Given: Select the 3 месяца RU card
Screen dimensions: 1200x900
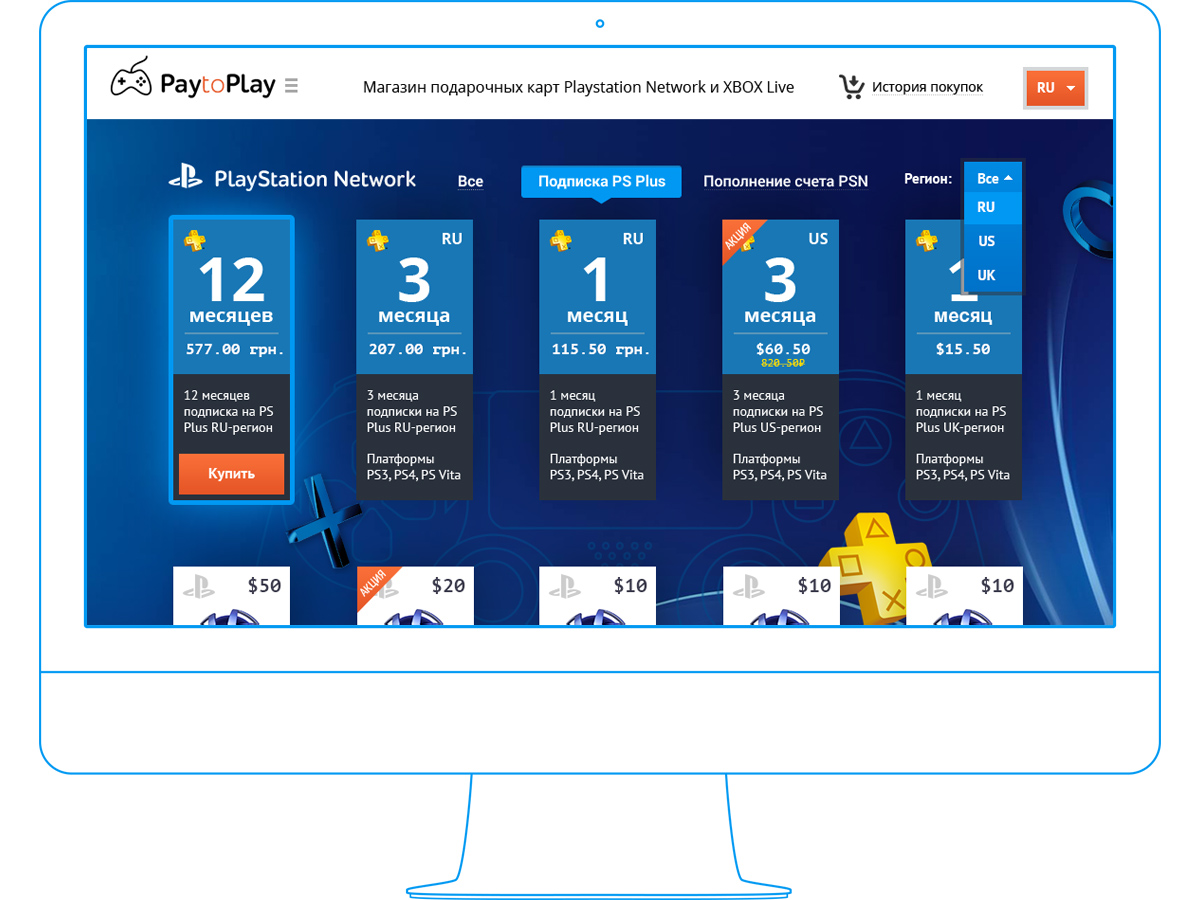Looking at the screenshot, I should point(414,359).
